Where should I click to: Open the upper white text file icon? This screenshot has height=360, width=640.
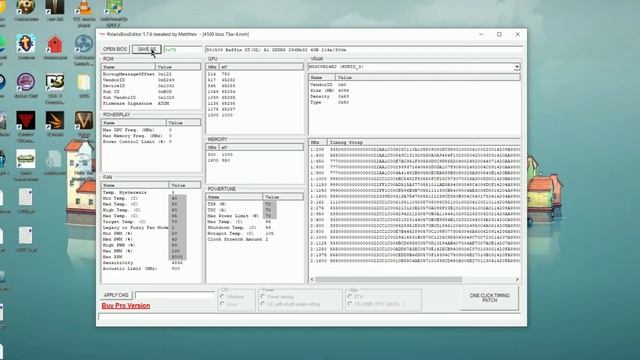[25, 198]
